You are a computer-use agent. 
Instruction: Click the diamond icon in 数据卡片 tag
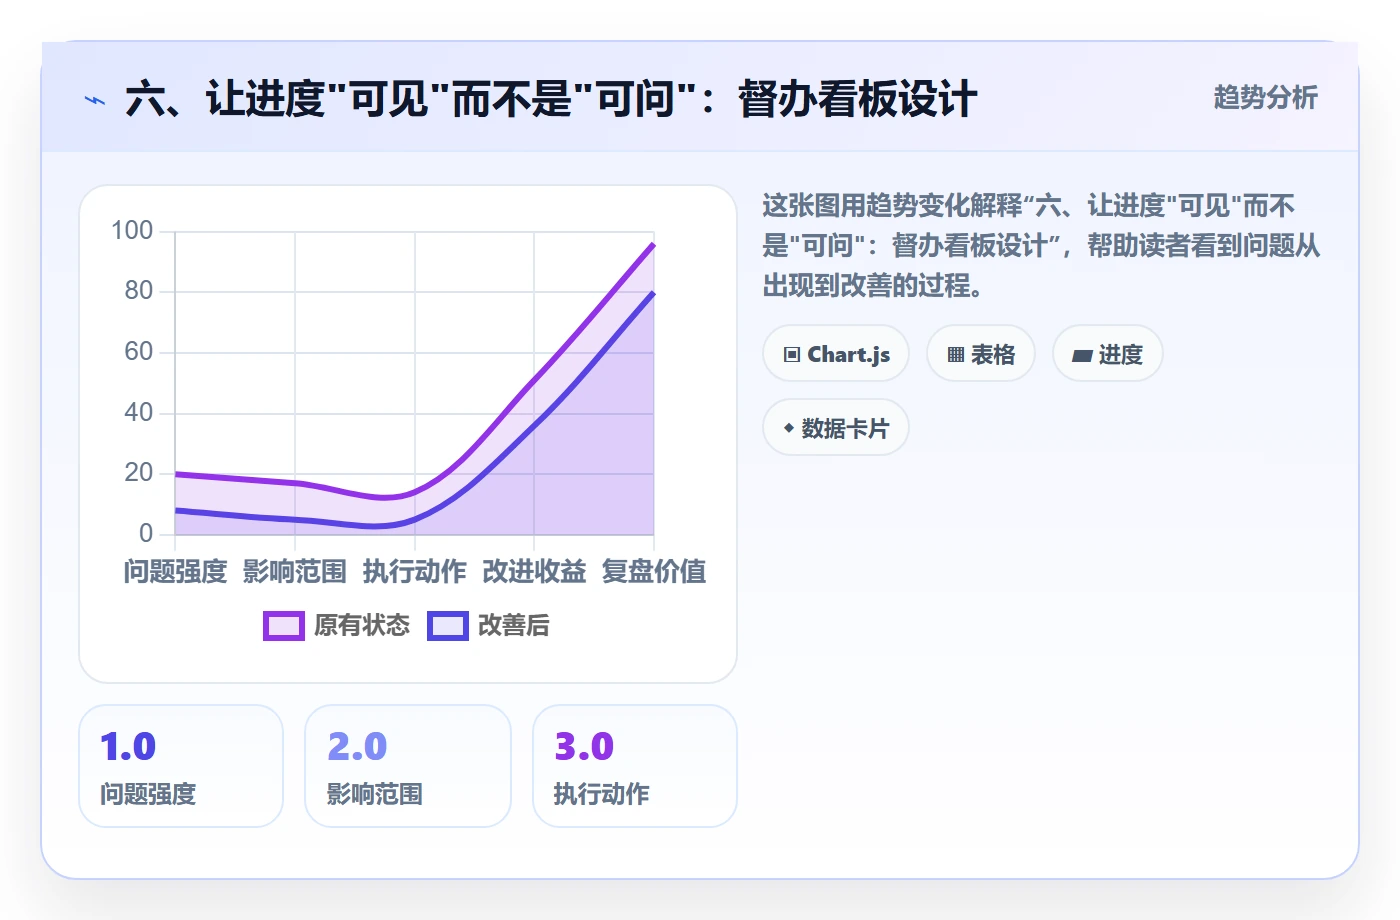789,428
